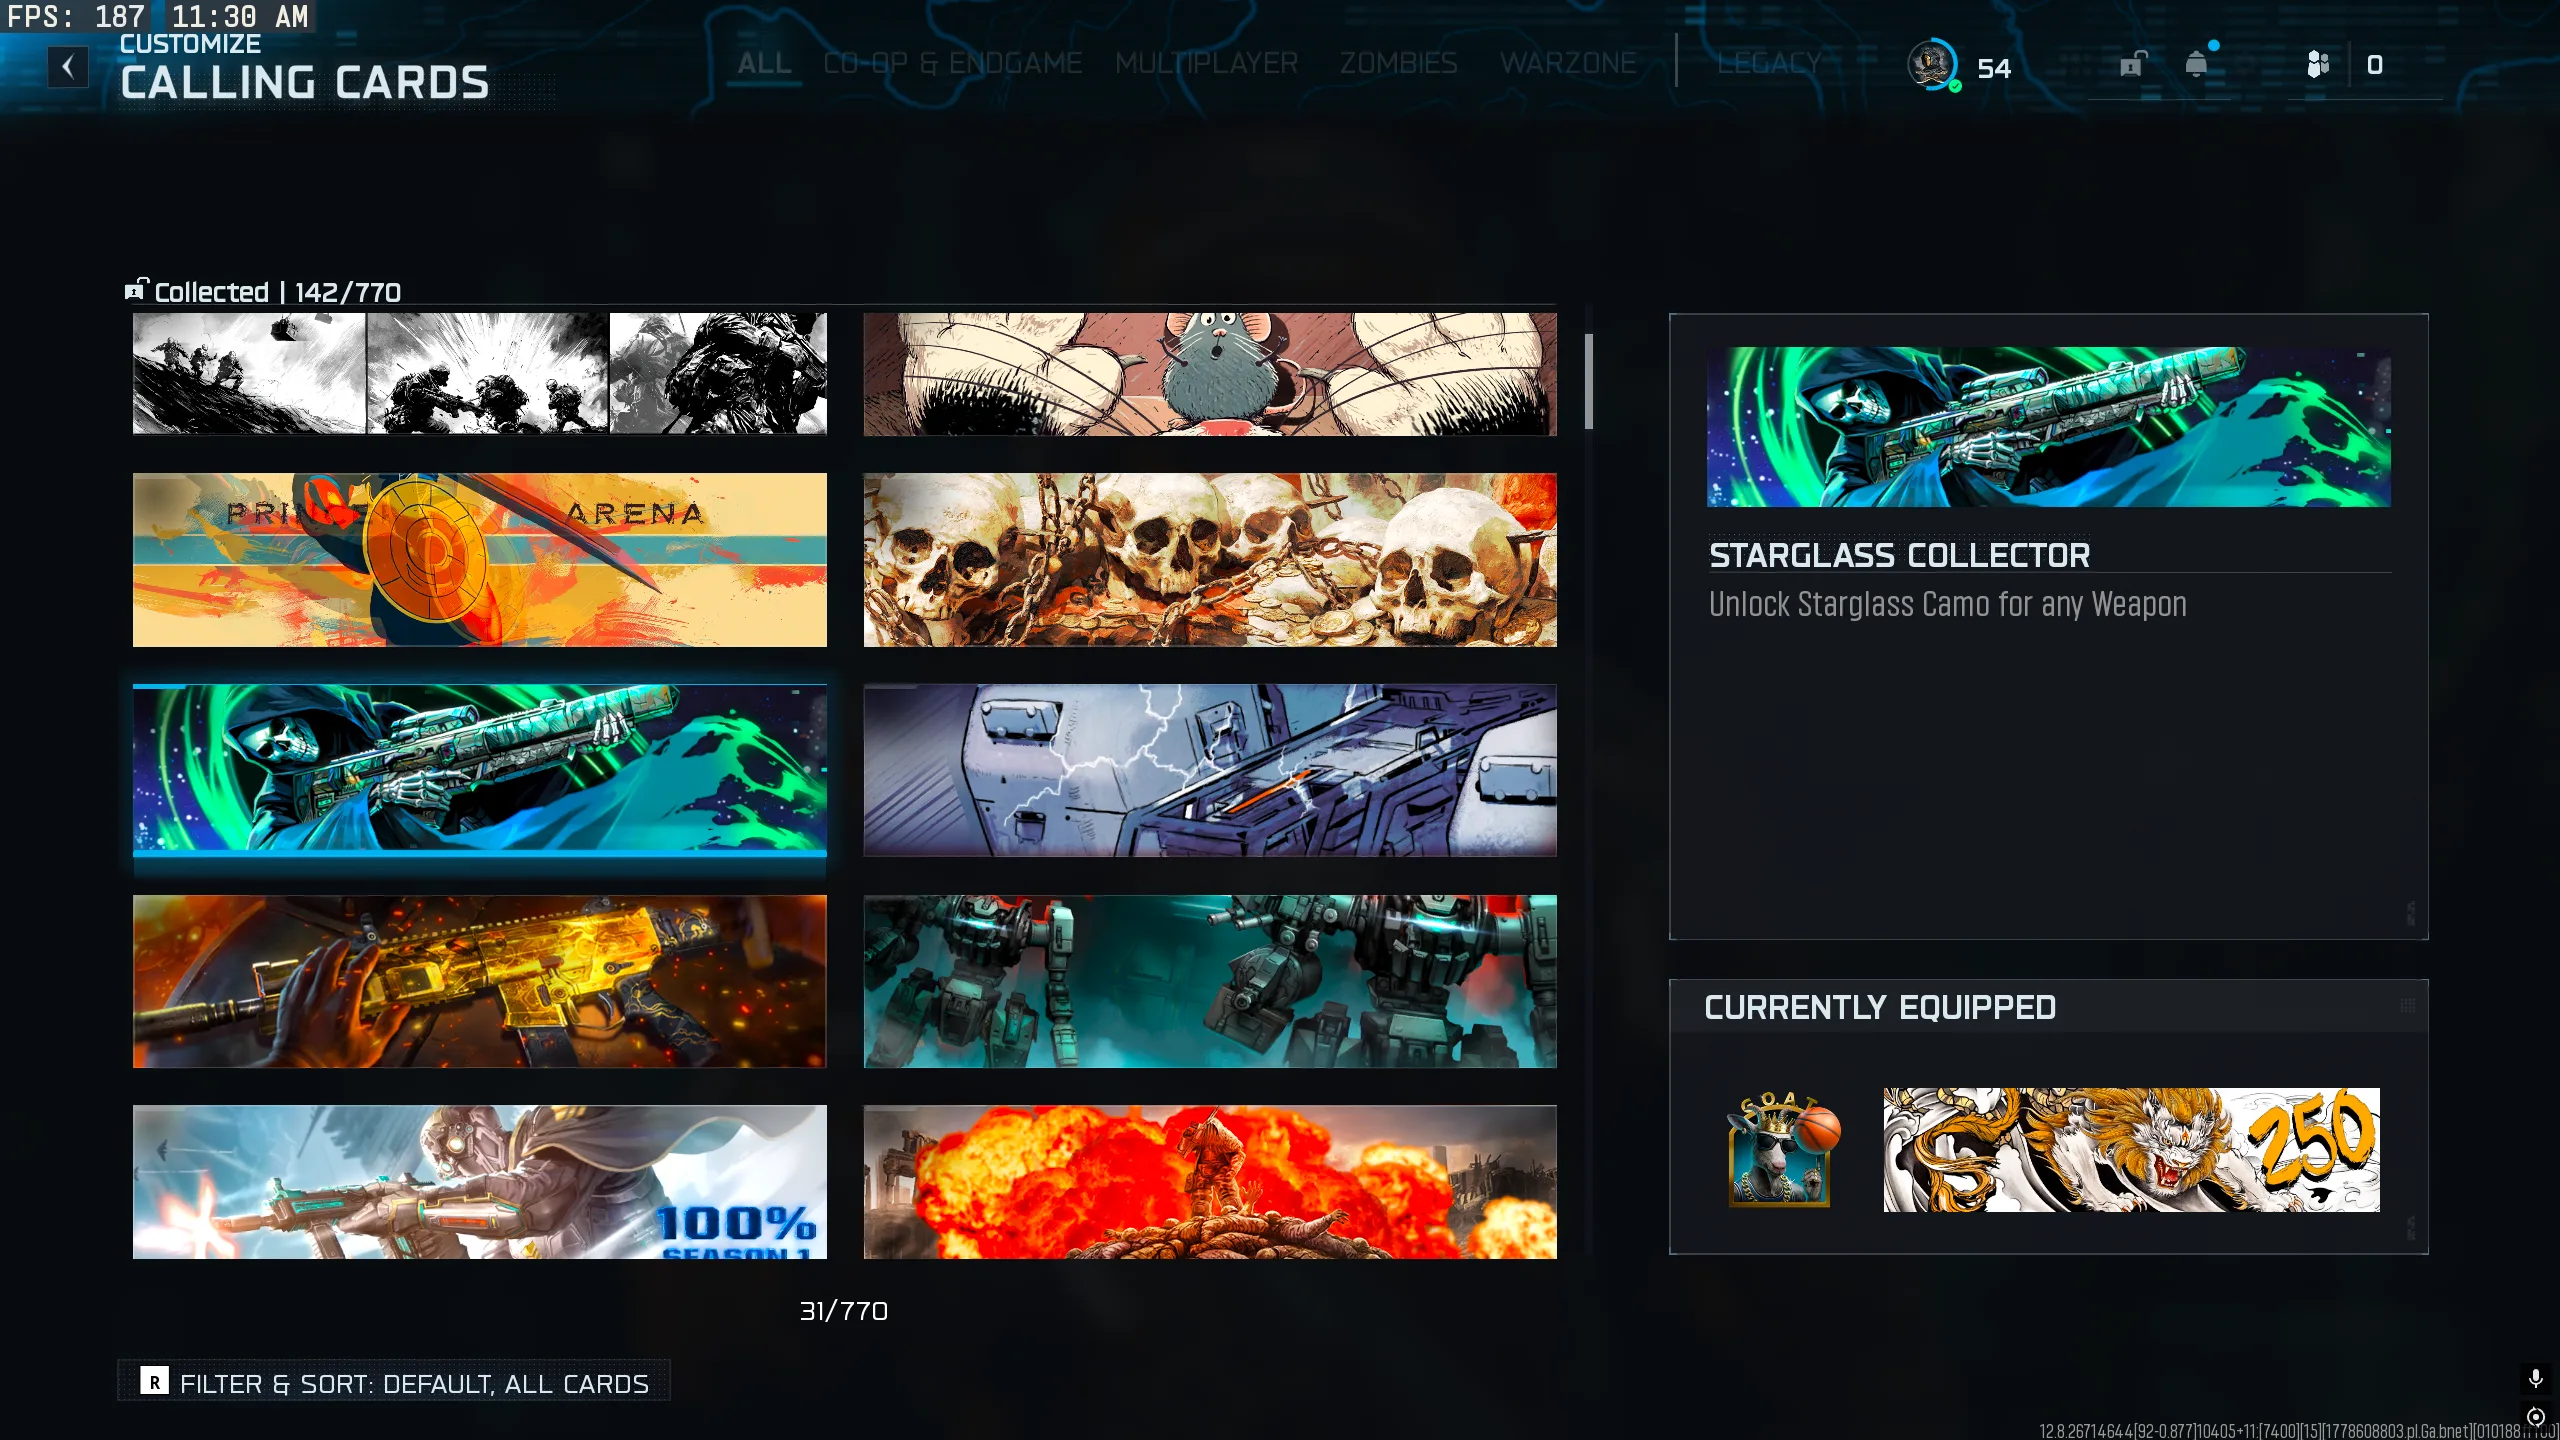Select the black-and-white soldiers comic calling card

click(480, 374)
